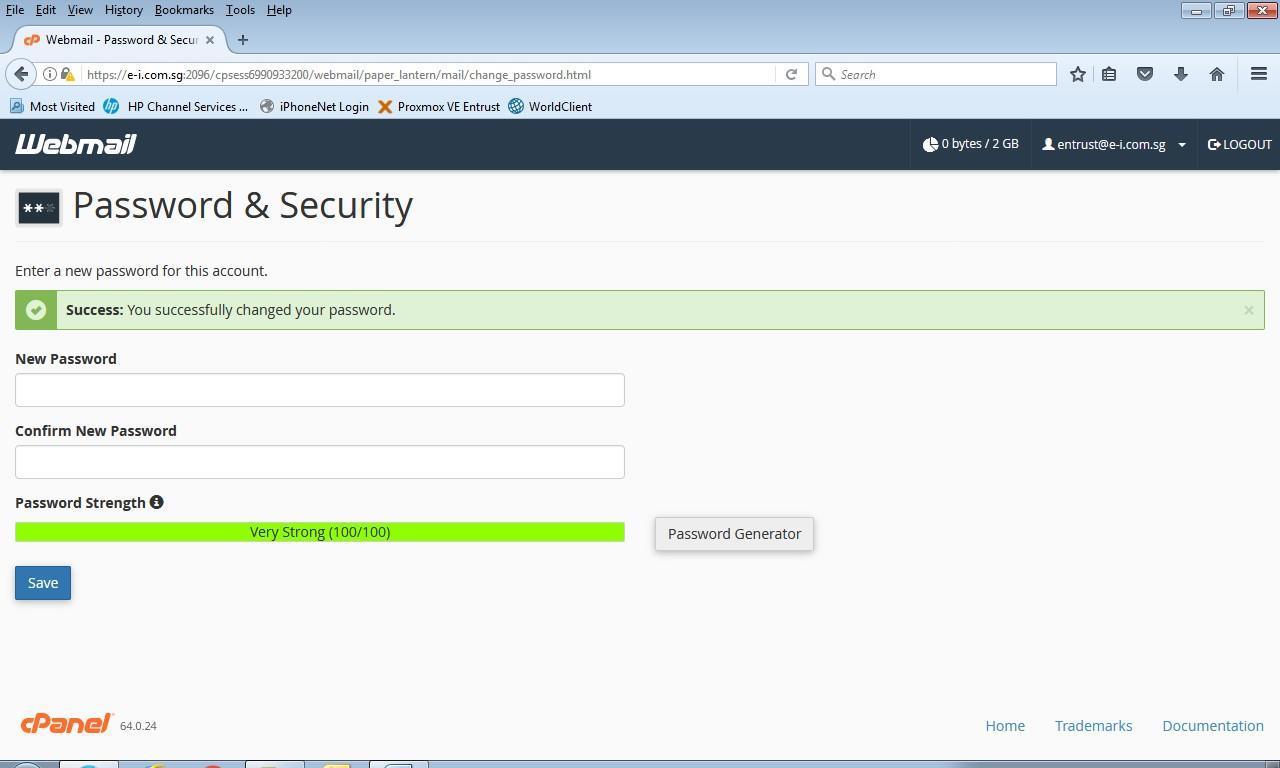Bookmark this page with the star icon
The image size is (1280, 768).
(1078, 74)
